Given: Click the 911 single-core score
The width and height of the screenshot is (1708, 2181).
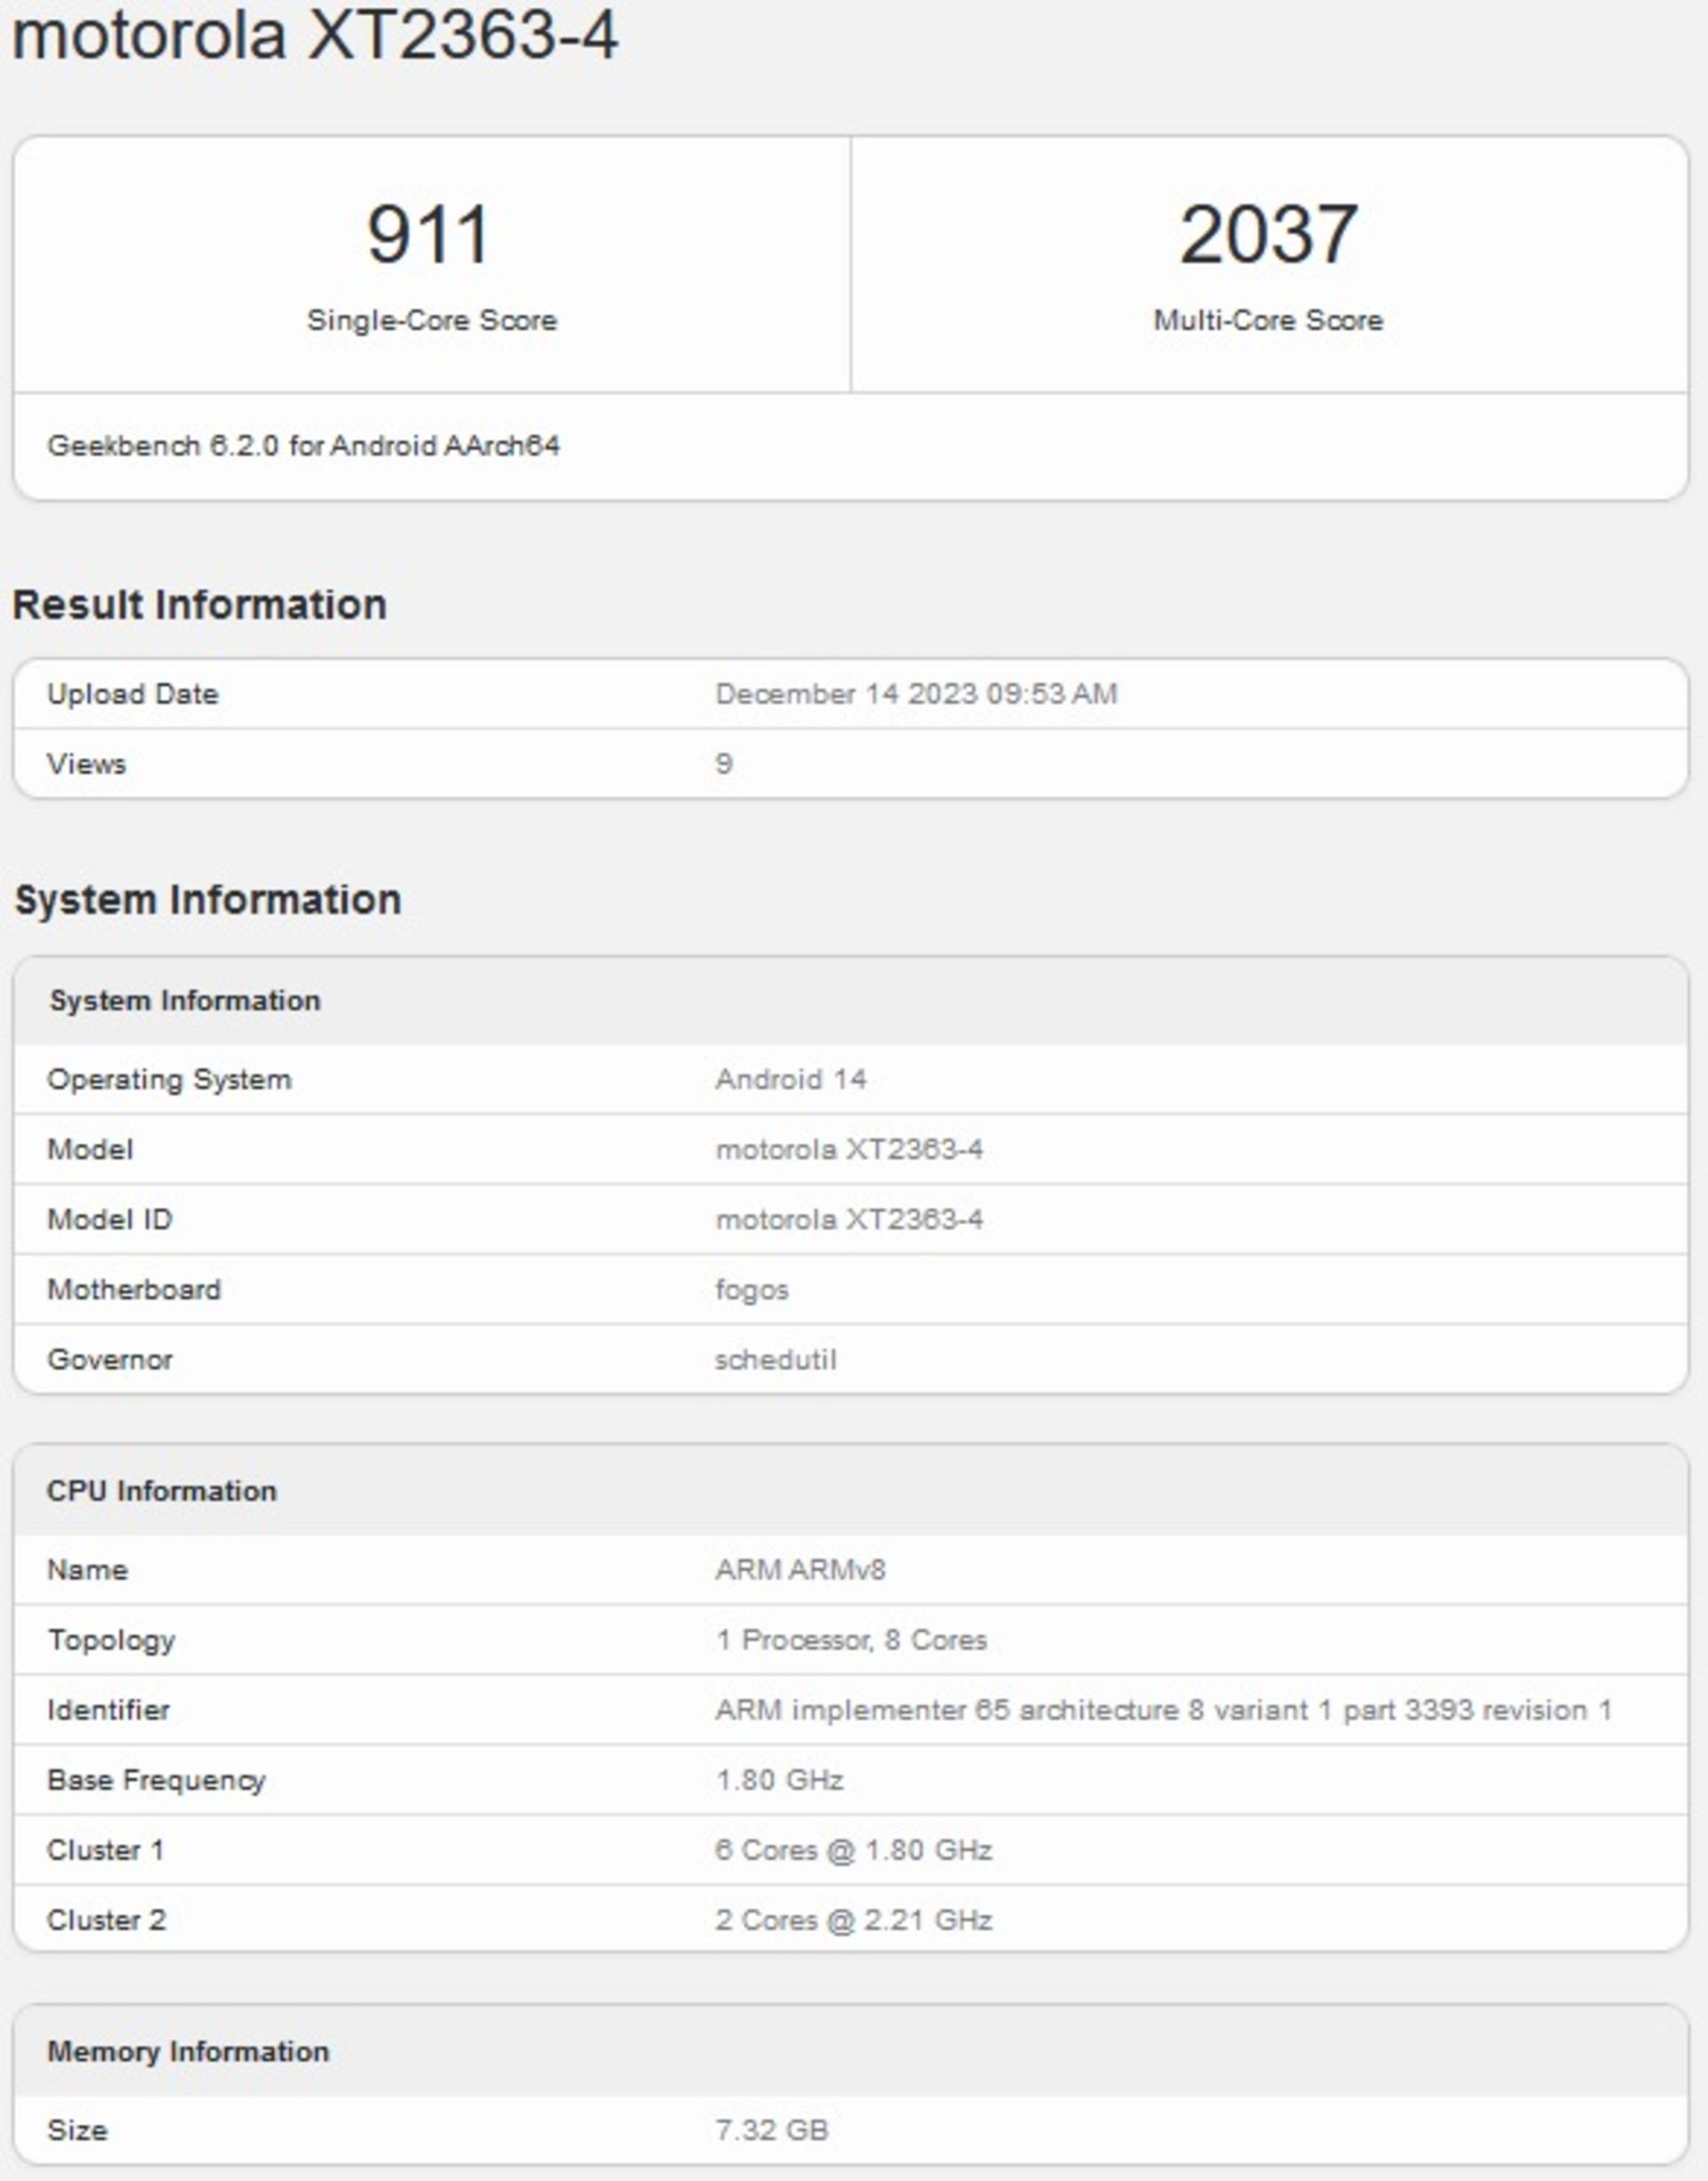Looking at the screenshot, I should click(x=429, y=235).
